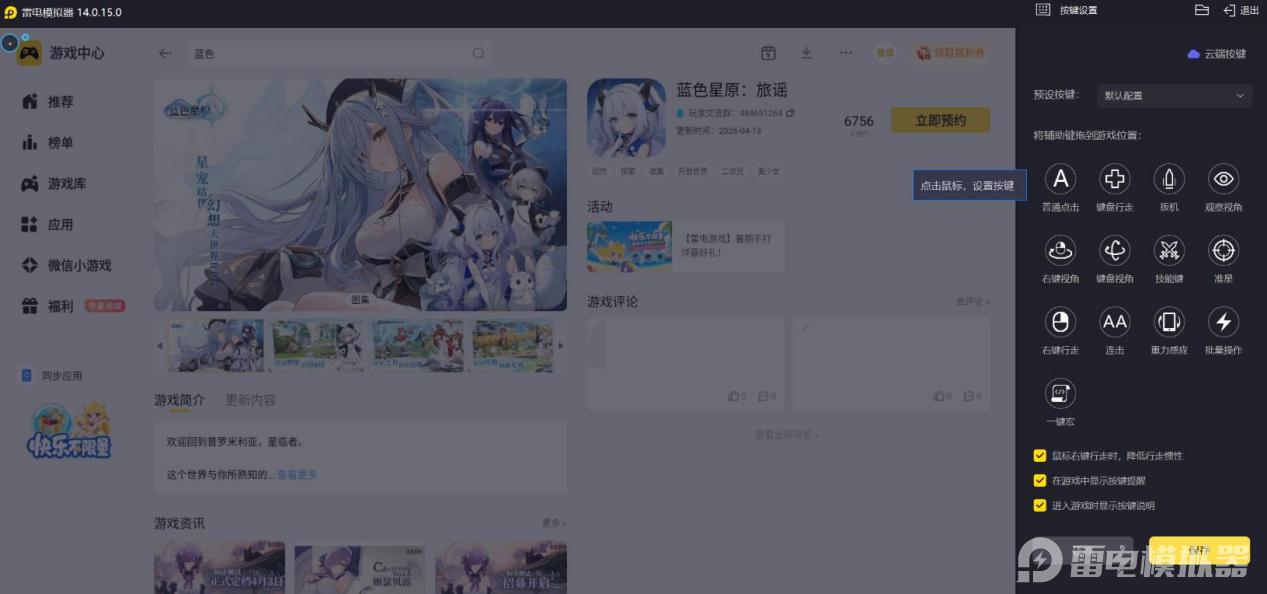Open 游戏库 game library in sidebar

[54, 184]
